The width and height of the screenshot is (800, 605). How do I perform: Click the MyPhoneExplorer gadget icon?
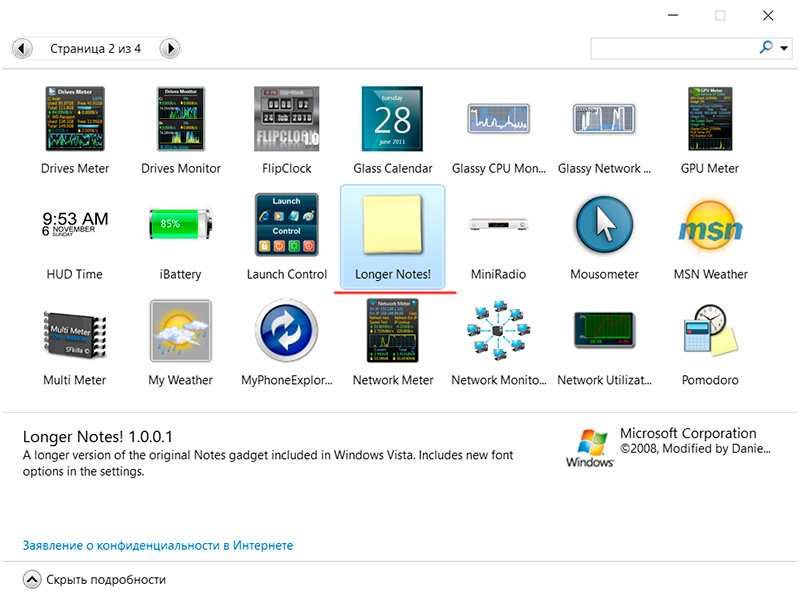pos(287,331)
